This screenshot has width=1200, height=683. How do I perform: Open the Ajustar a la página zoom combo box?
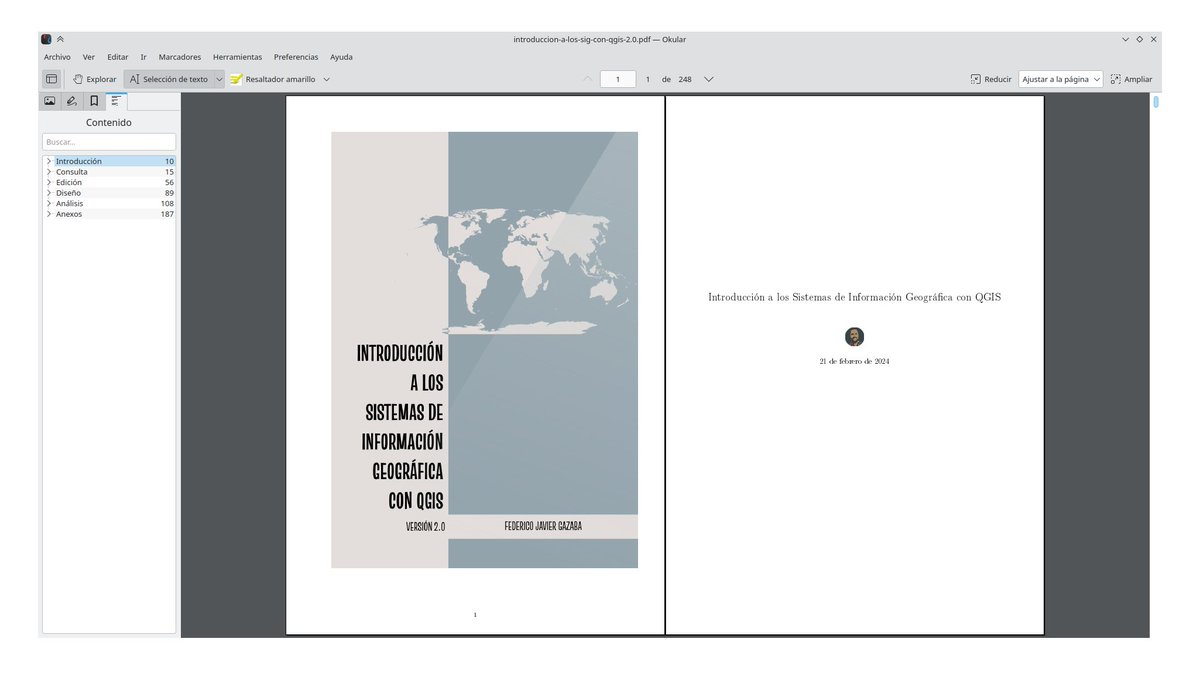click(x=1061, y=79)
